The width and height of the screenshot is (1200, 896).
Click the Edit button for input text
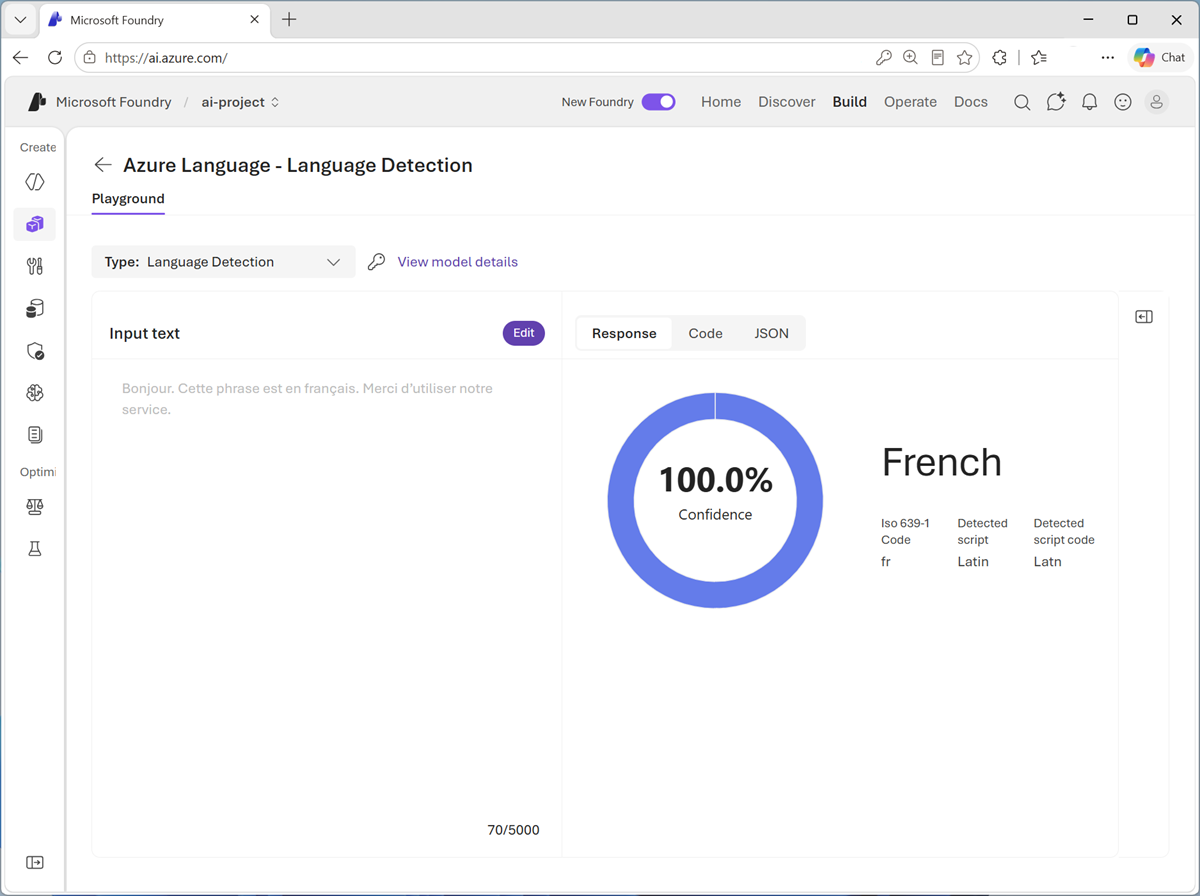524,333
